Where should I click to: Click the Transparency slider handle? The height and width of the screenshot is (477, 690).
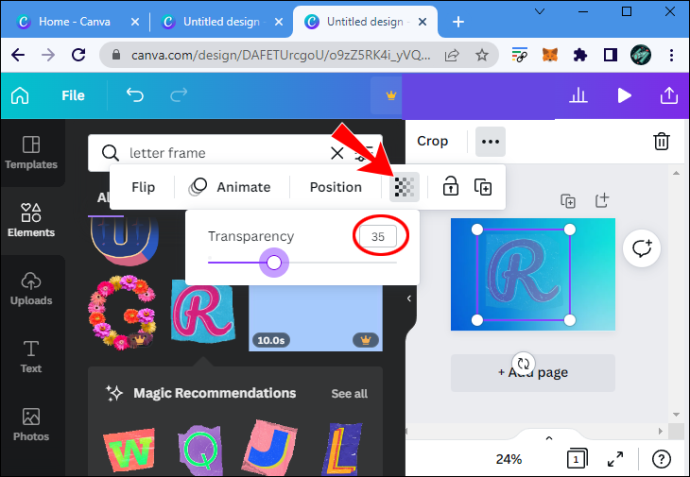pos(274,263)
